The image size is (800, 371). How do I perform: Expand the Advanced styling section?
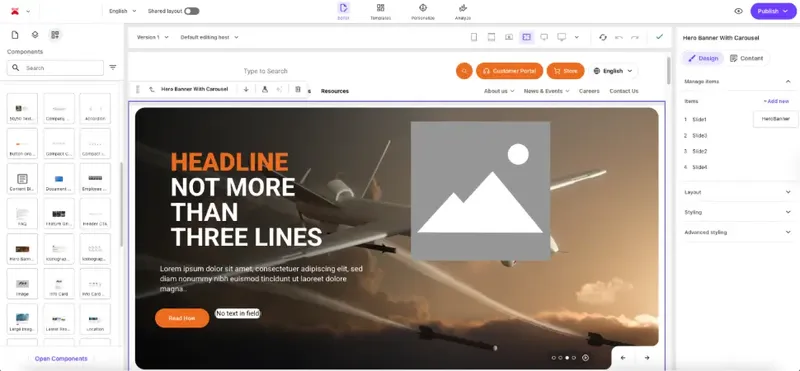(x=737, y=232)
